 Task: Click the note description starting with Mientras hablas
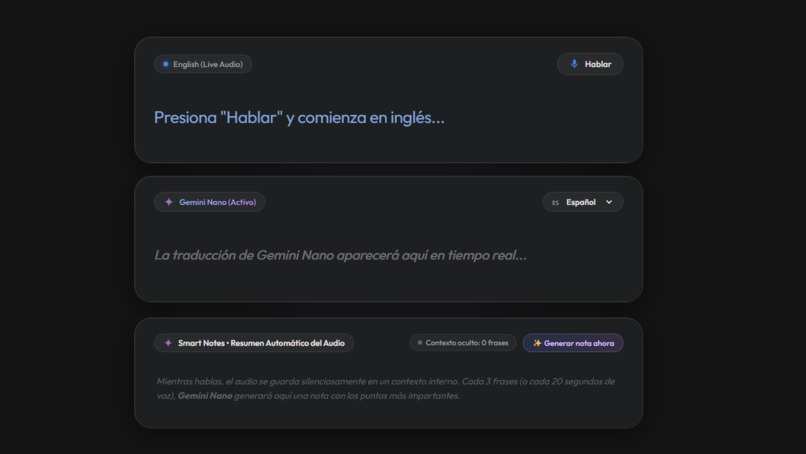[x=386, y=388]
